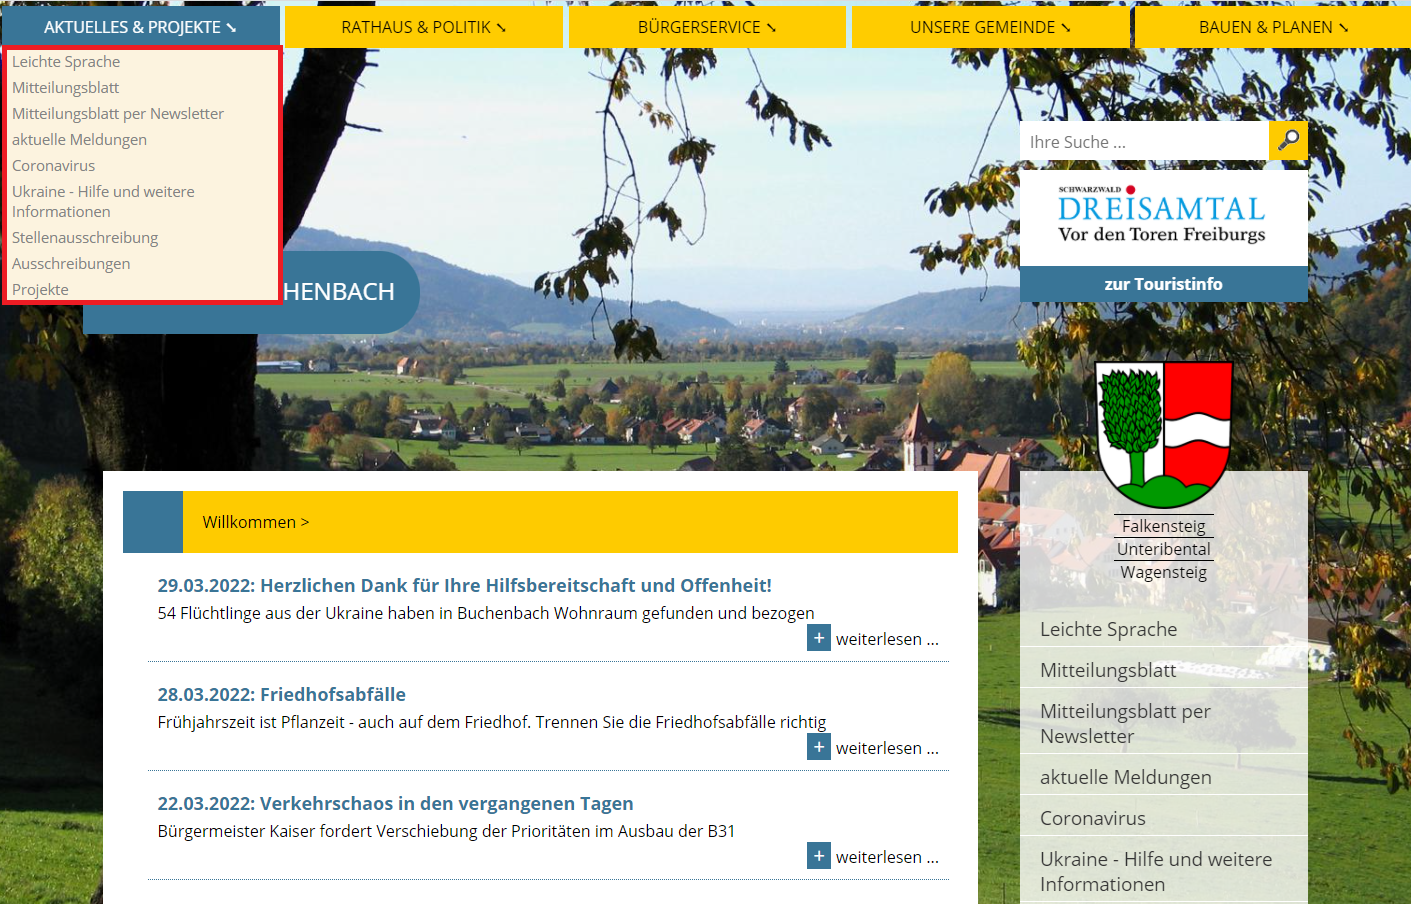Image resolution: width=1411 pixels, height=904 pixels.
Task: Open the Verkehrschaos article headline
Action: pyautogui.click(x=395, y=803)
